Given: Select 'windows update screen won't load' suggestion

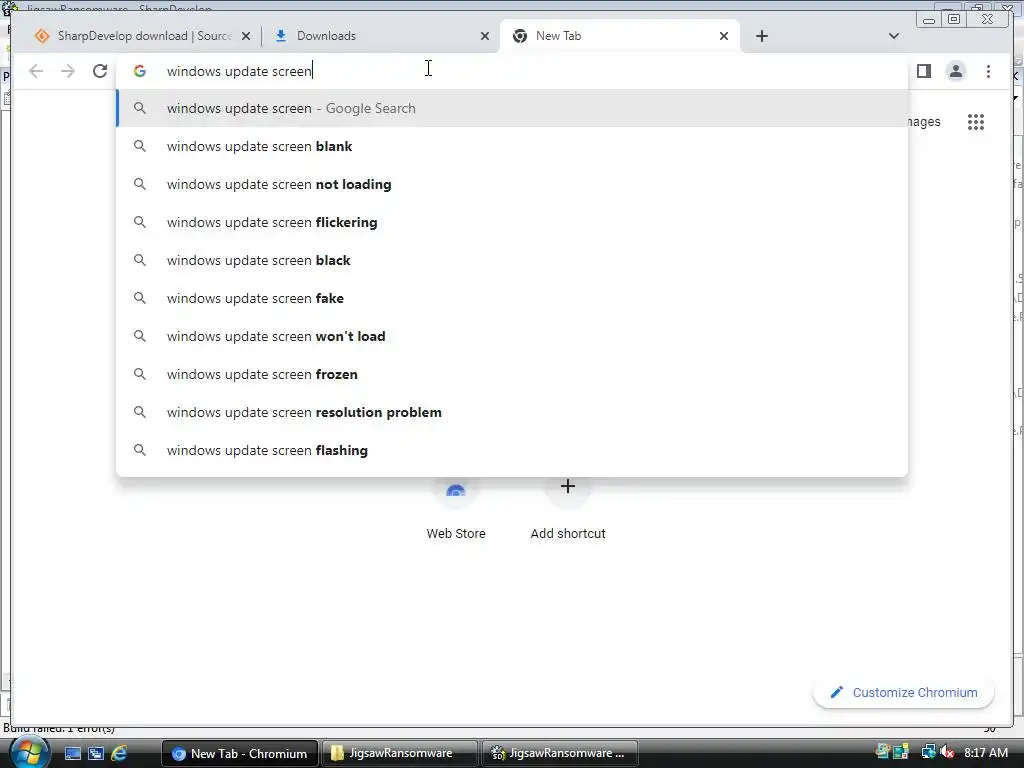Looking at the screenshot, I should pos(511,336).
